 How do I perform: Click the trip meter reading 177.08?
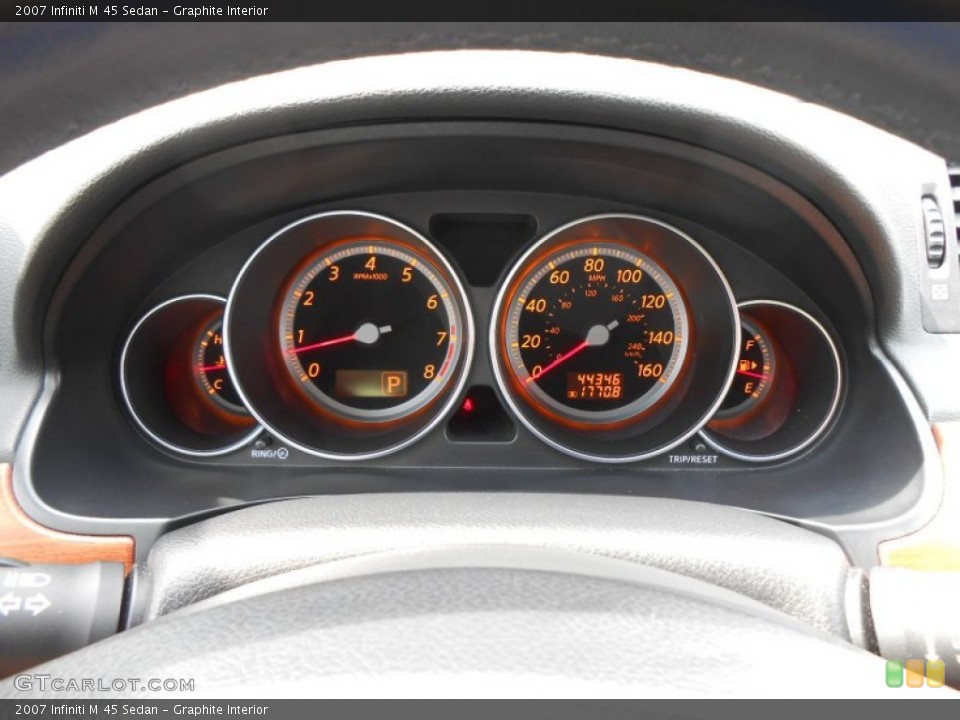point(599,392)
